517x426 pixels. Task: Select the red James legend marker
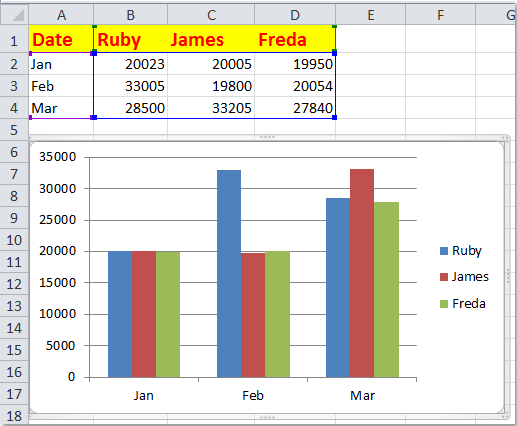pyautogui.click(x=444, y=277)
